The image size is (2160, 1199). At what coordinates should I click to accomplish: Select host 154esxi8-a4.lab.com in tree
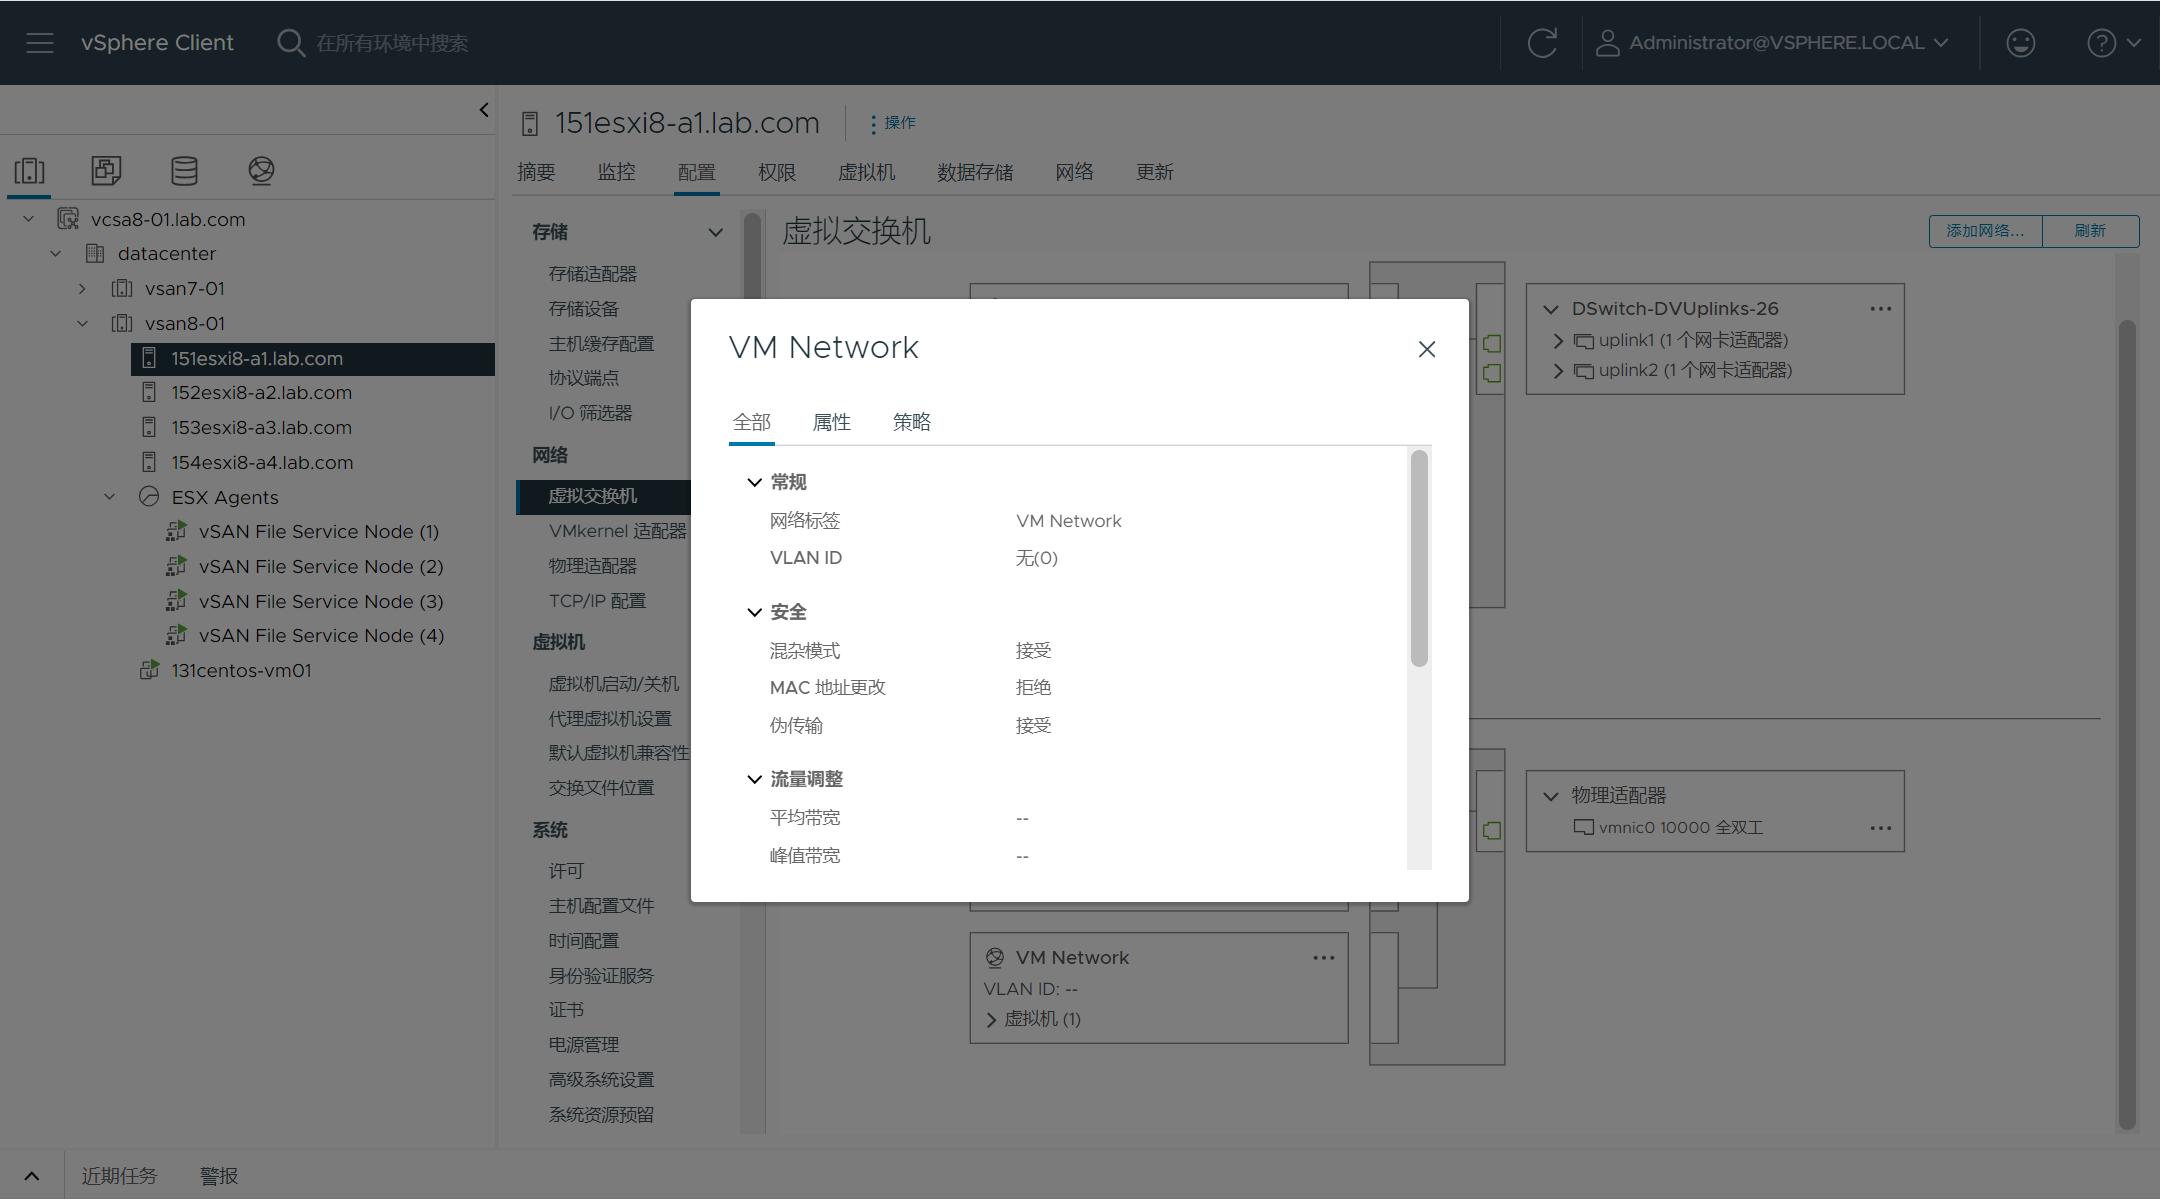[x=262, y=463]
